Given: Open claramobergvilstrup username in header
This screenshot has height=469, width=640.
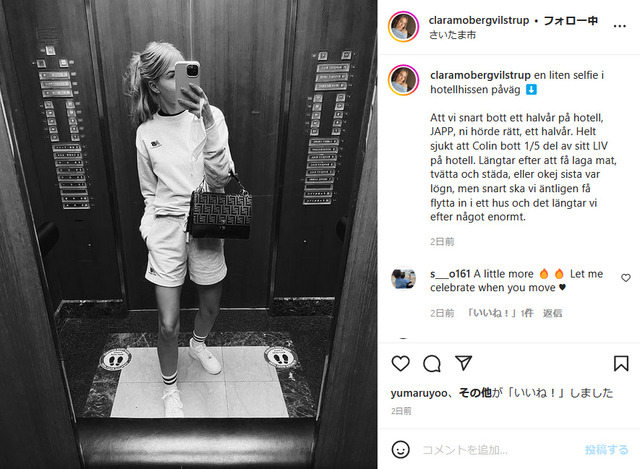Looking at the screenshot, I should [479, 20].
